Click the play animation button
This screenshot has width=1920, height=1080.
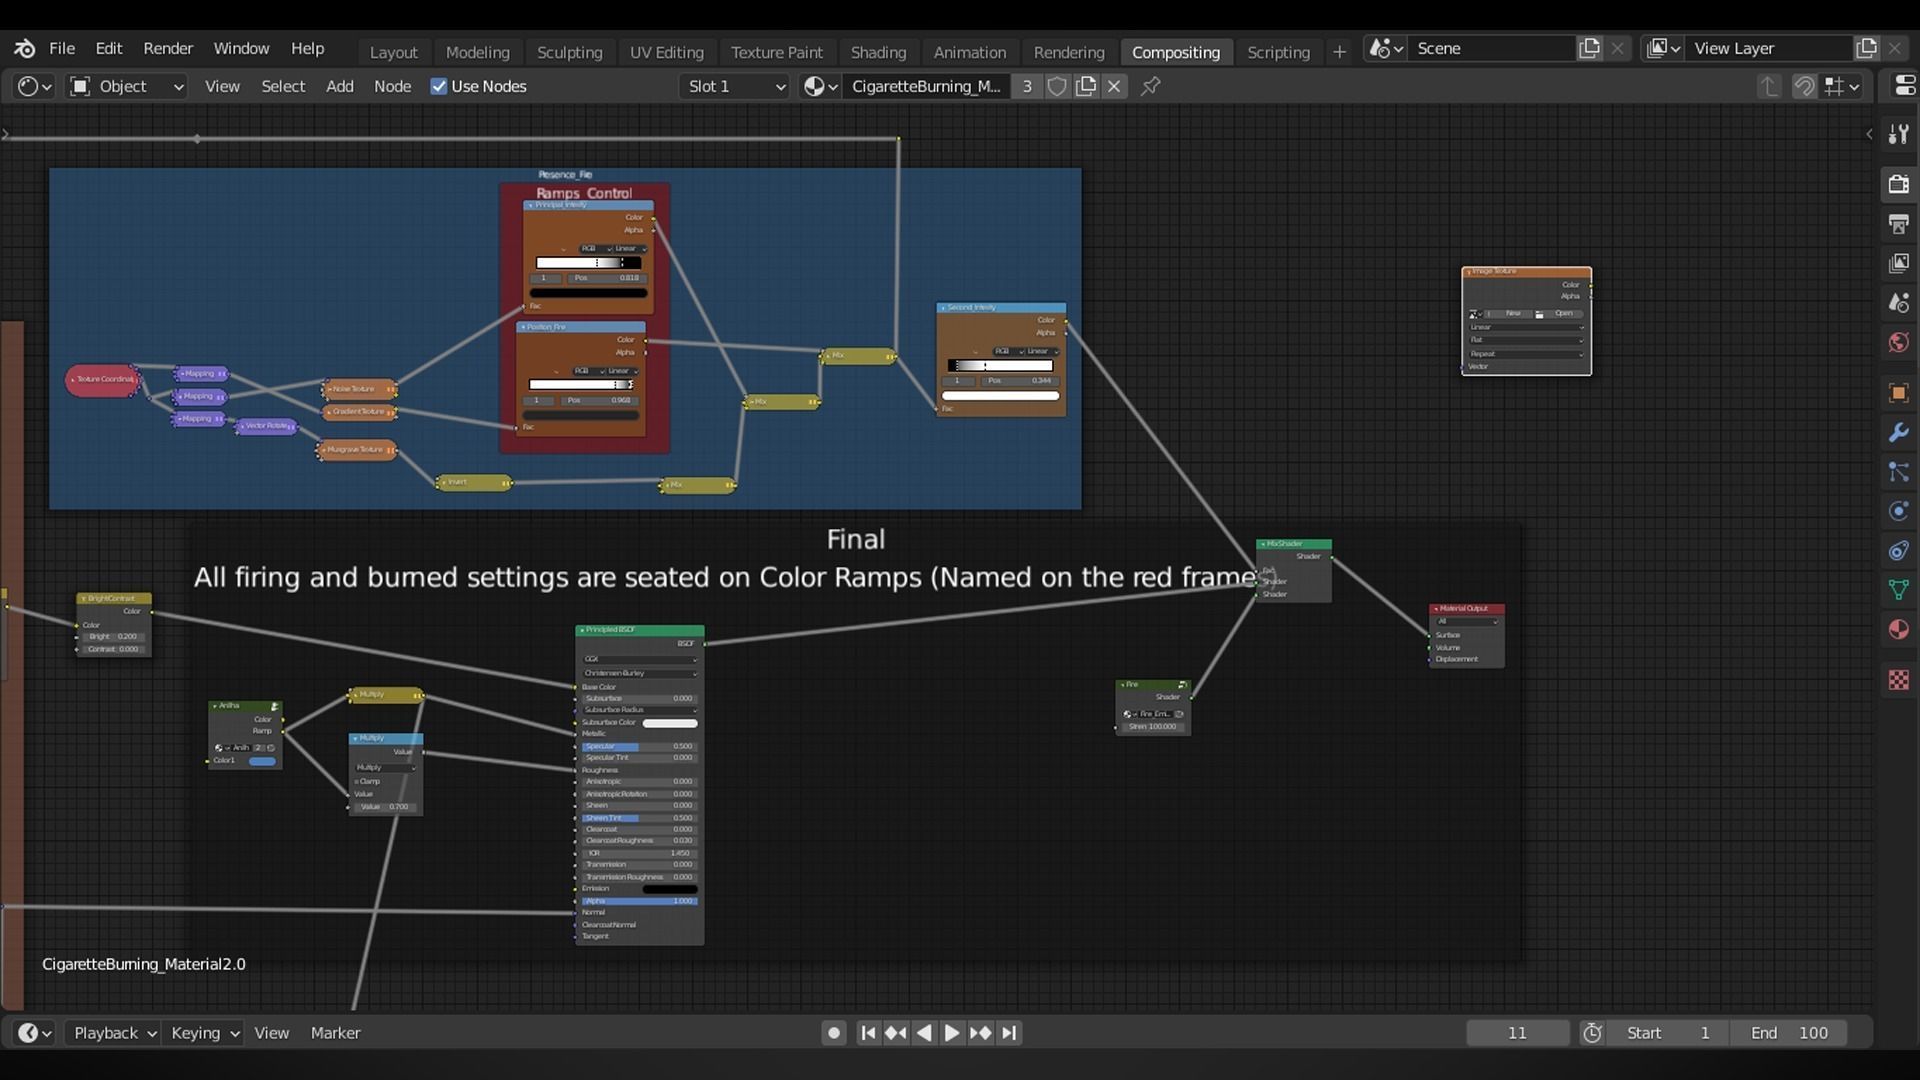point(951,1033)
